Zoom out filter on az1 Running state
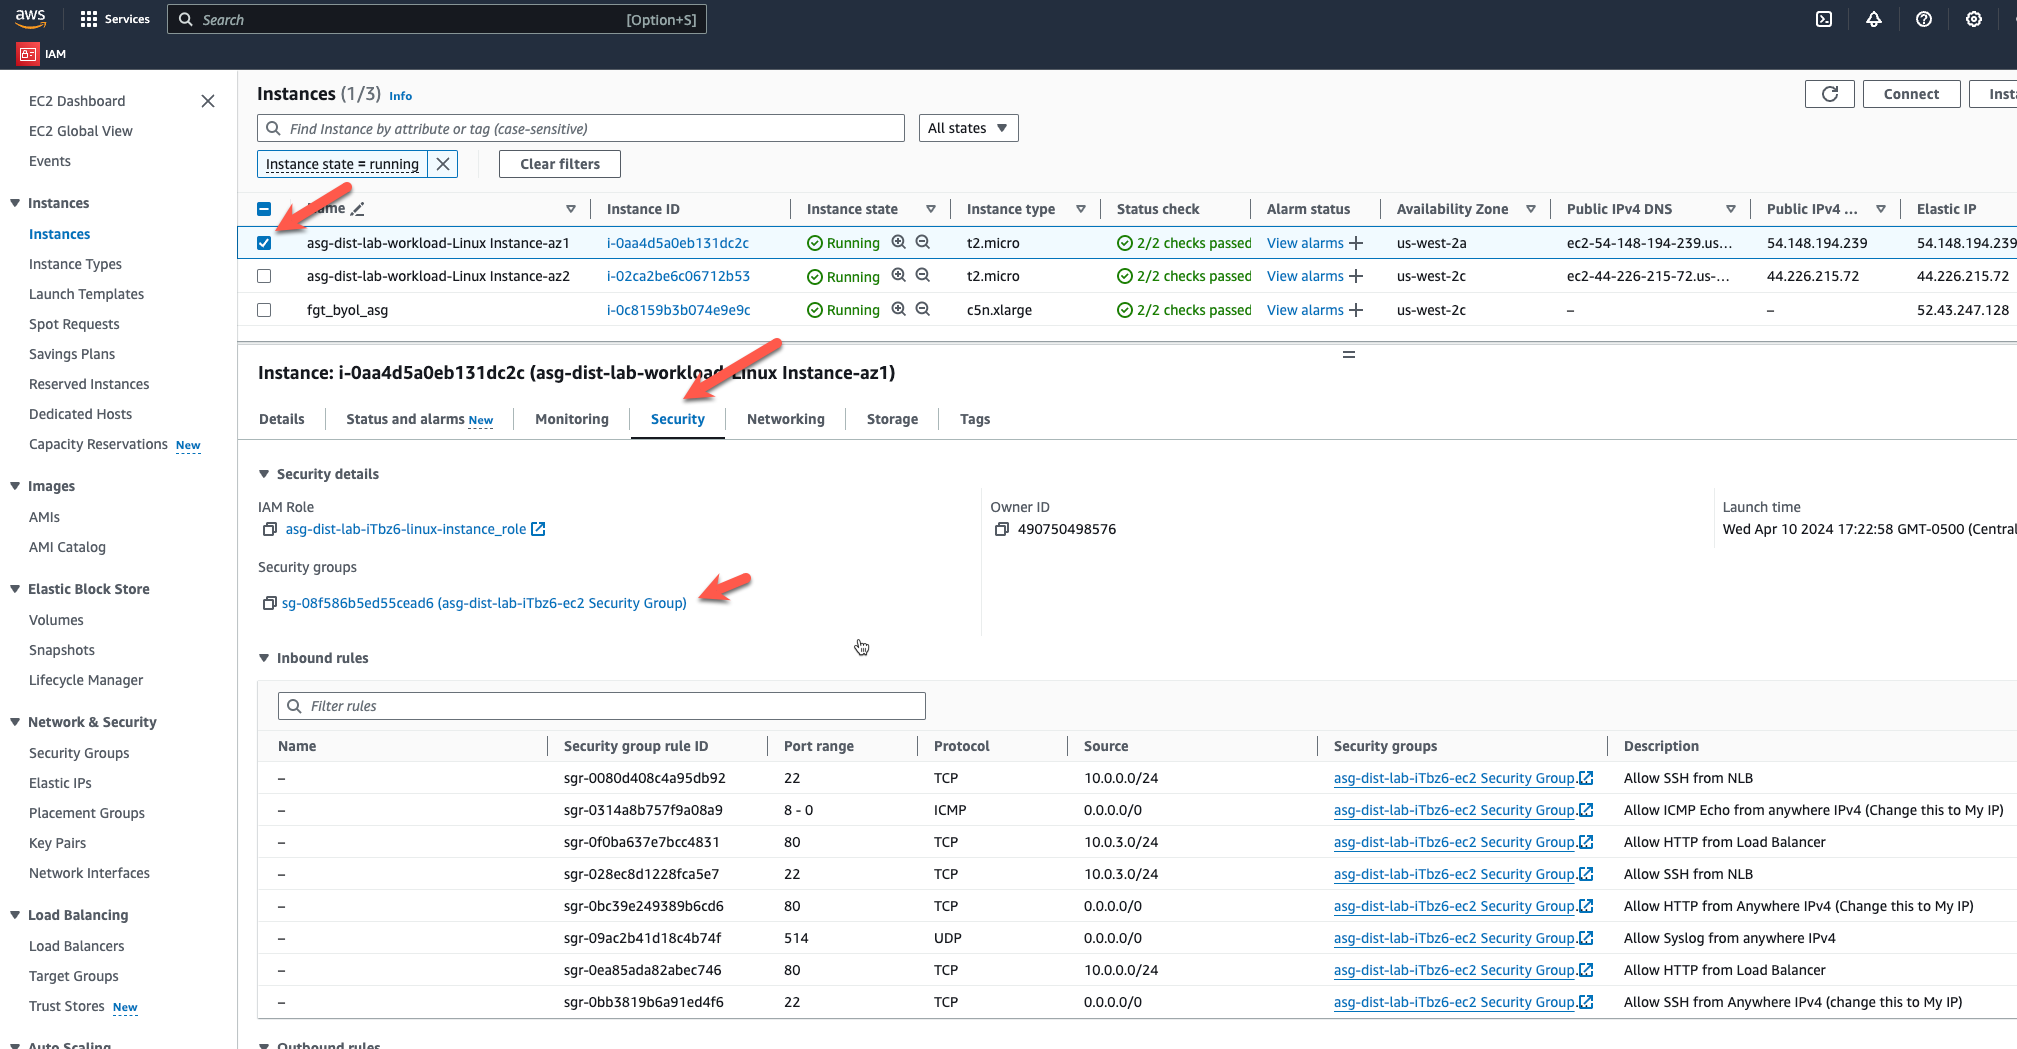Image resolution: width=2017 pixels, height=1049 pixels. click(x=923, y=242)
